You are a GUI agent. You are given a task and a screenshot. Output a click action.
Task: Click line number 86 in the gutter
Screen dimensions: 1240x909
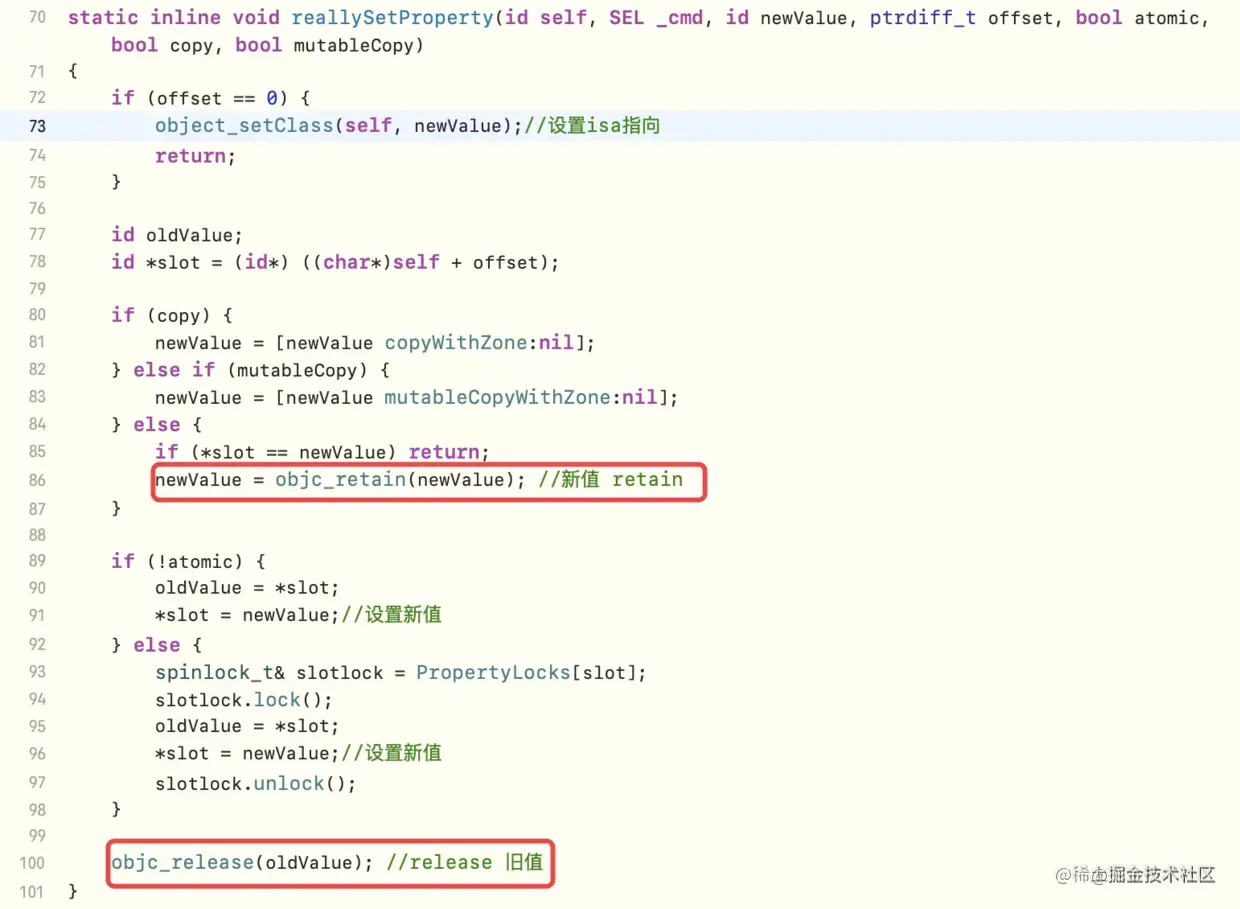tap(37, 480)
